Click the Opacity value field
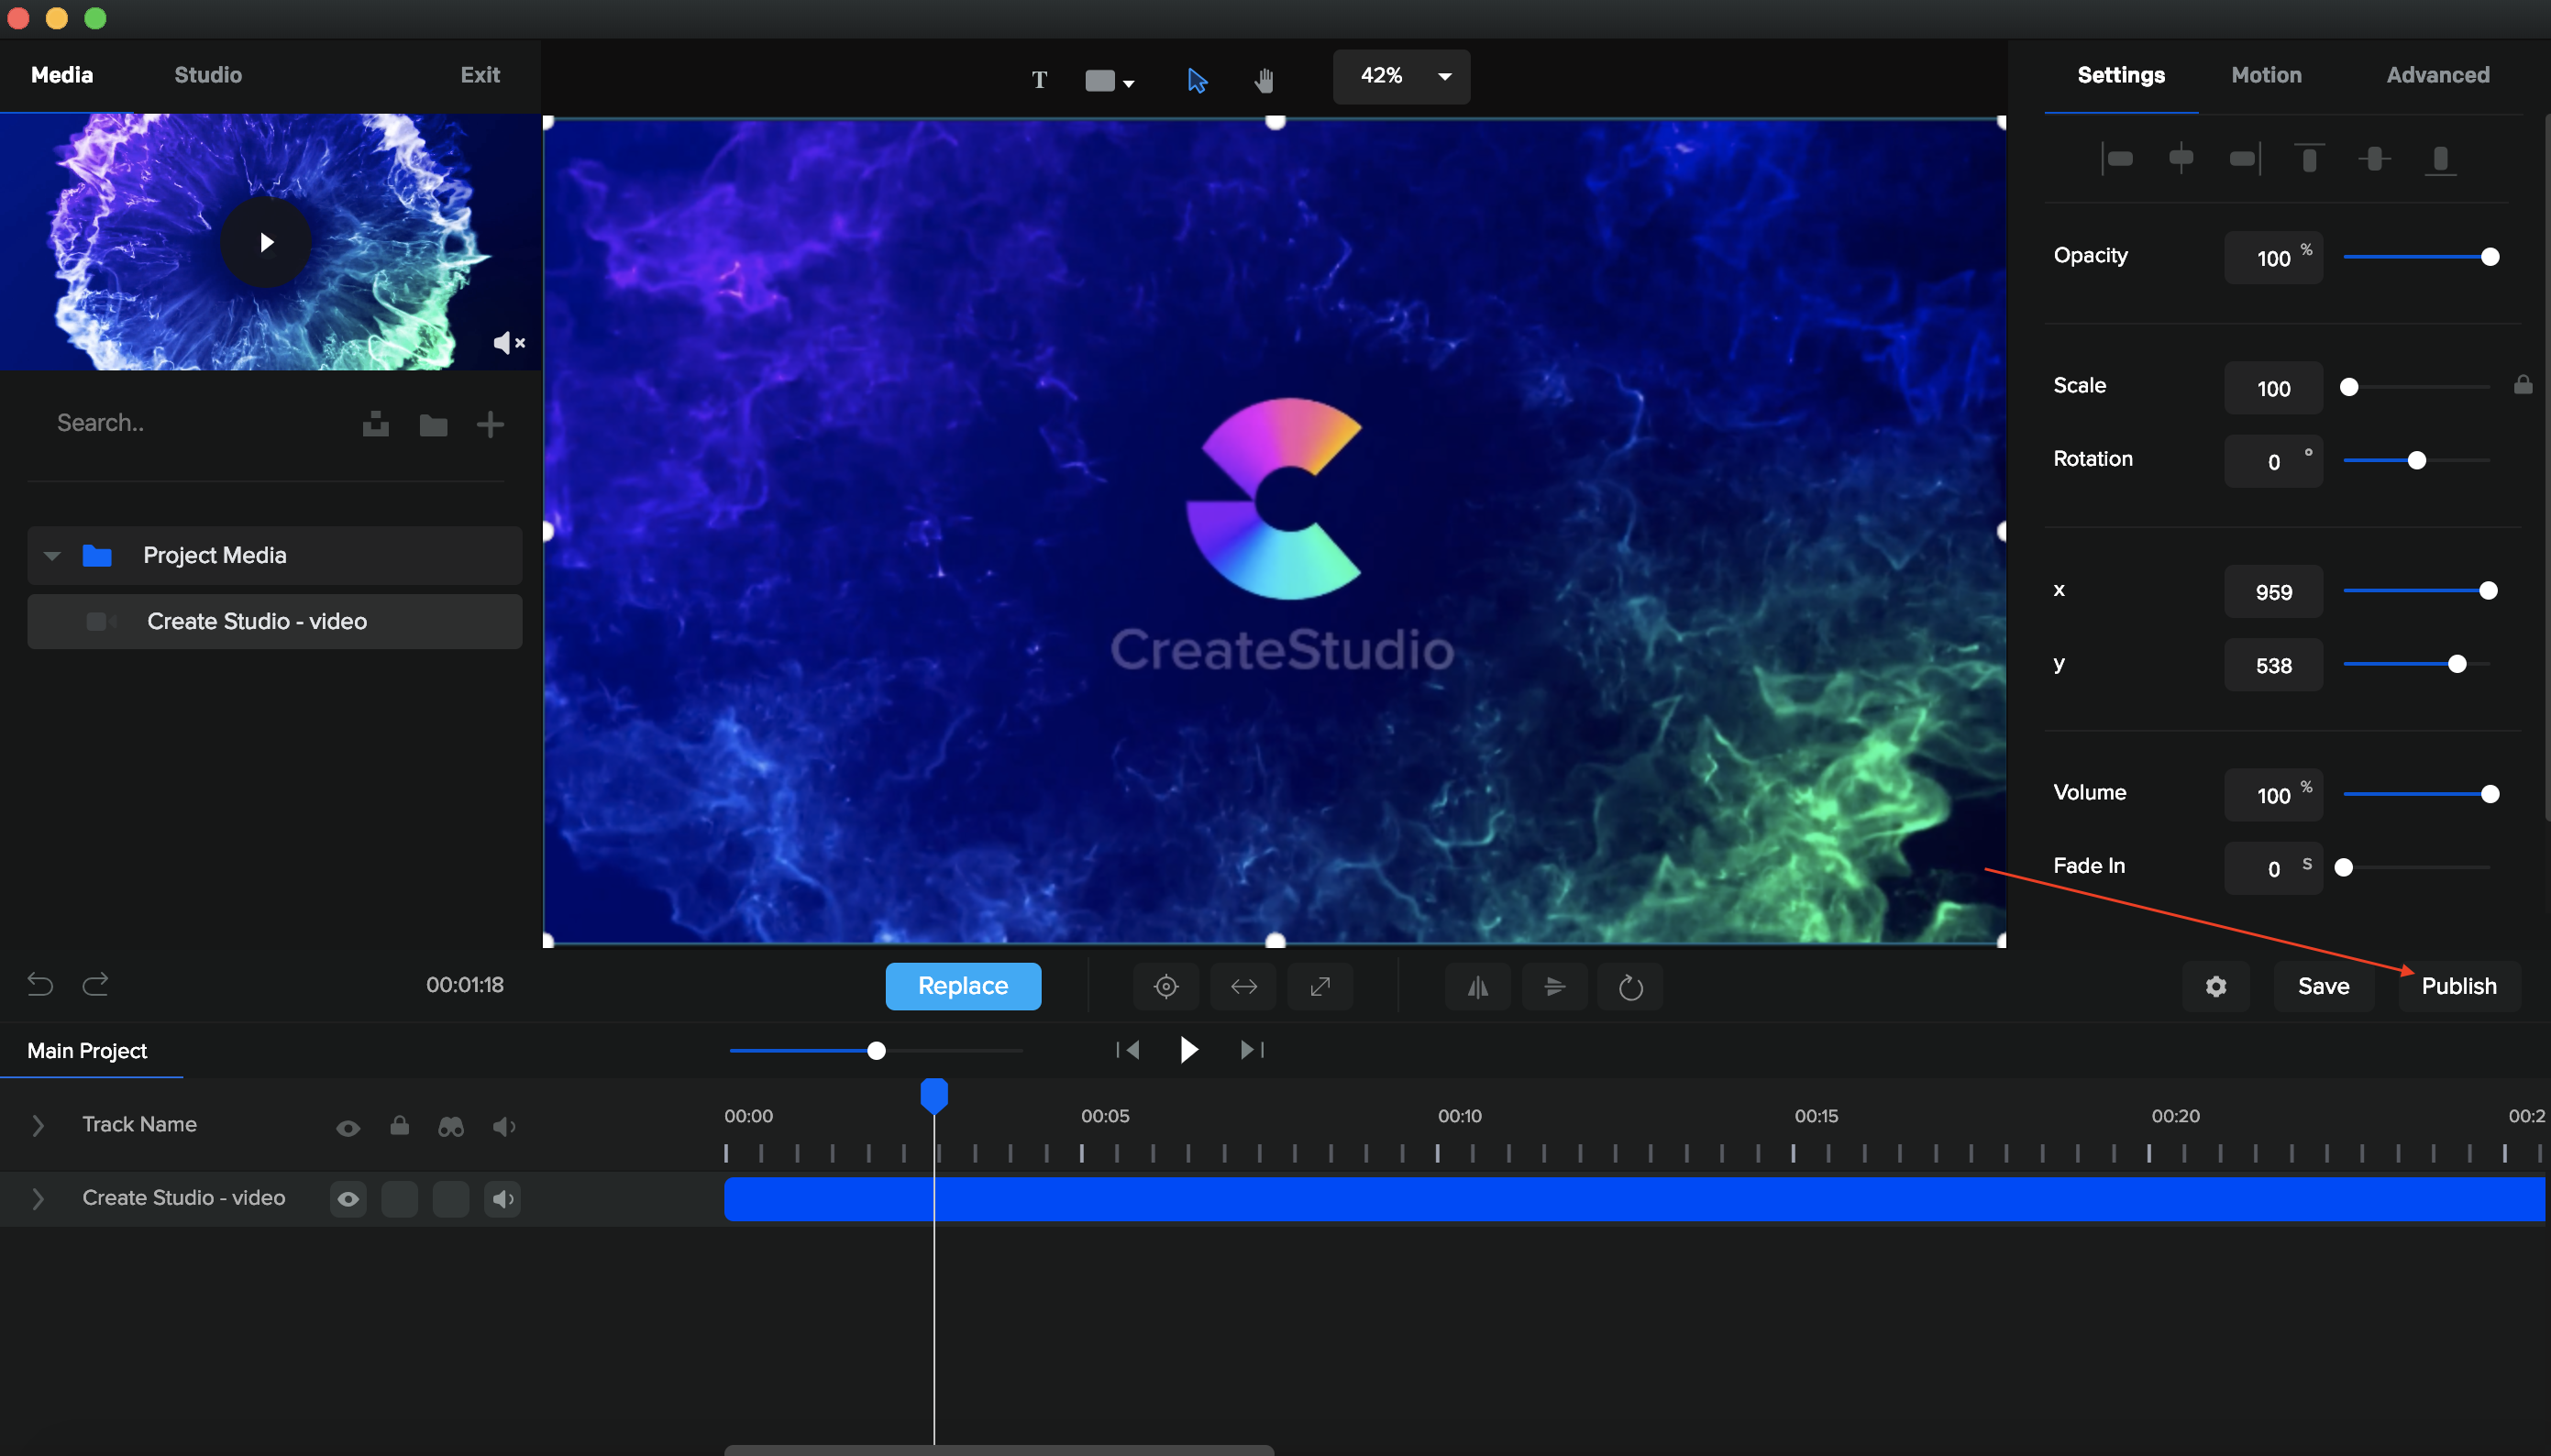Viewport: 2551px width, 1456px height. click(x=2273, y=258)
